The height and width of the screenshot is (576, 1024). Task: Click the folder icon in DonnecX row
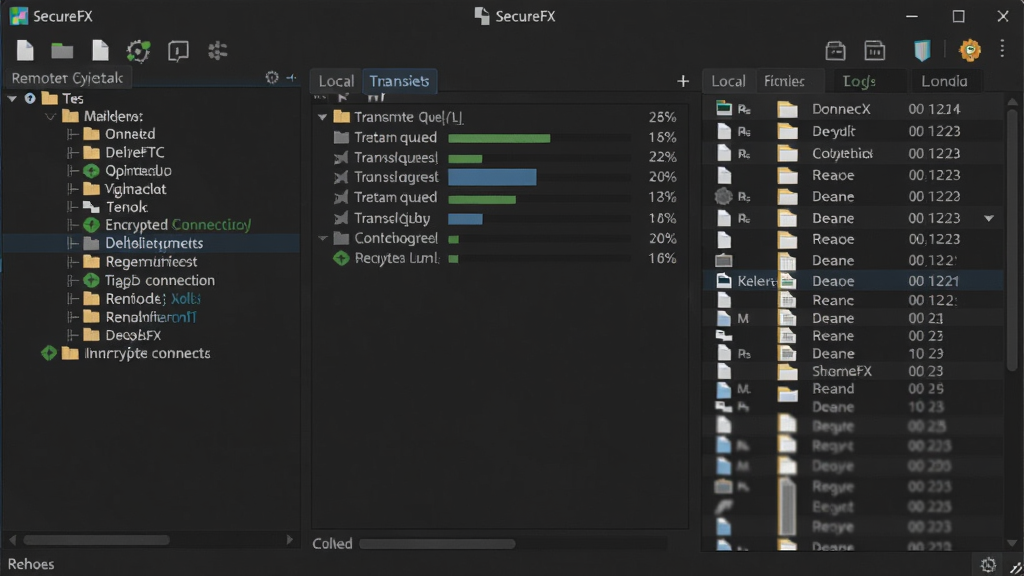(788, 109)
